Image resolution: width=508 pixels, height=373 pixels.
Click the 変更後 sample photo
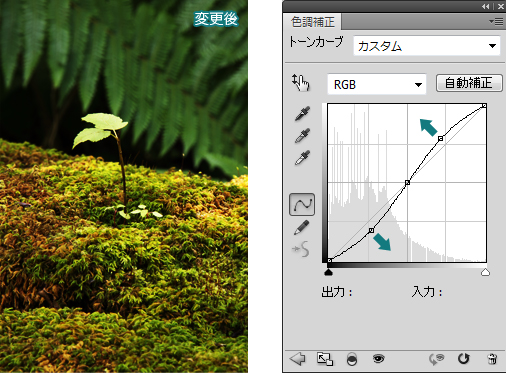(124, 186)
